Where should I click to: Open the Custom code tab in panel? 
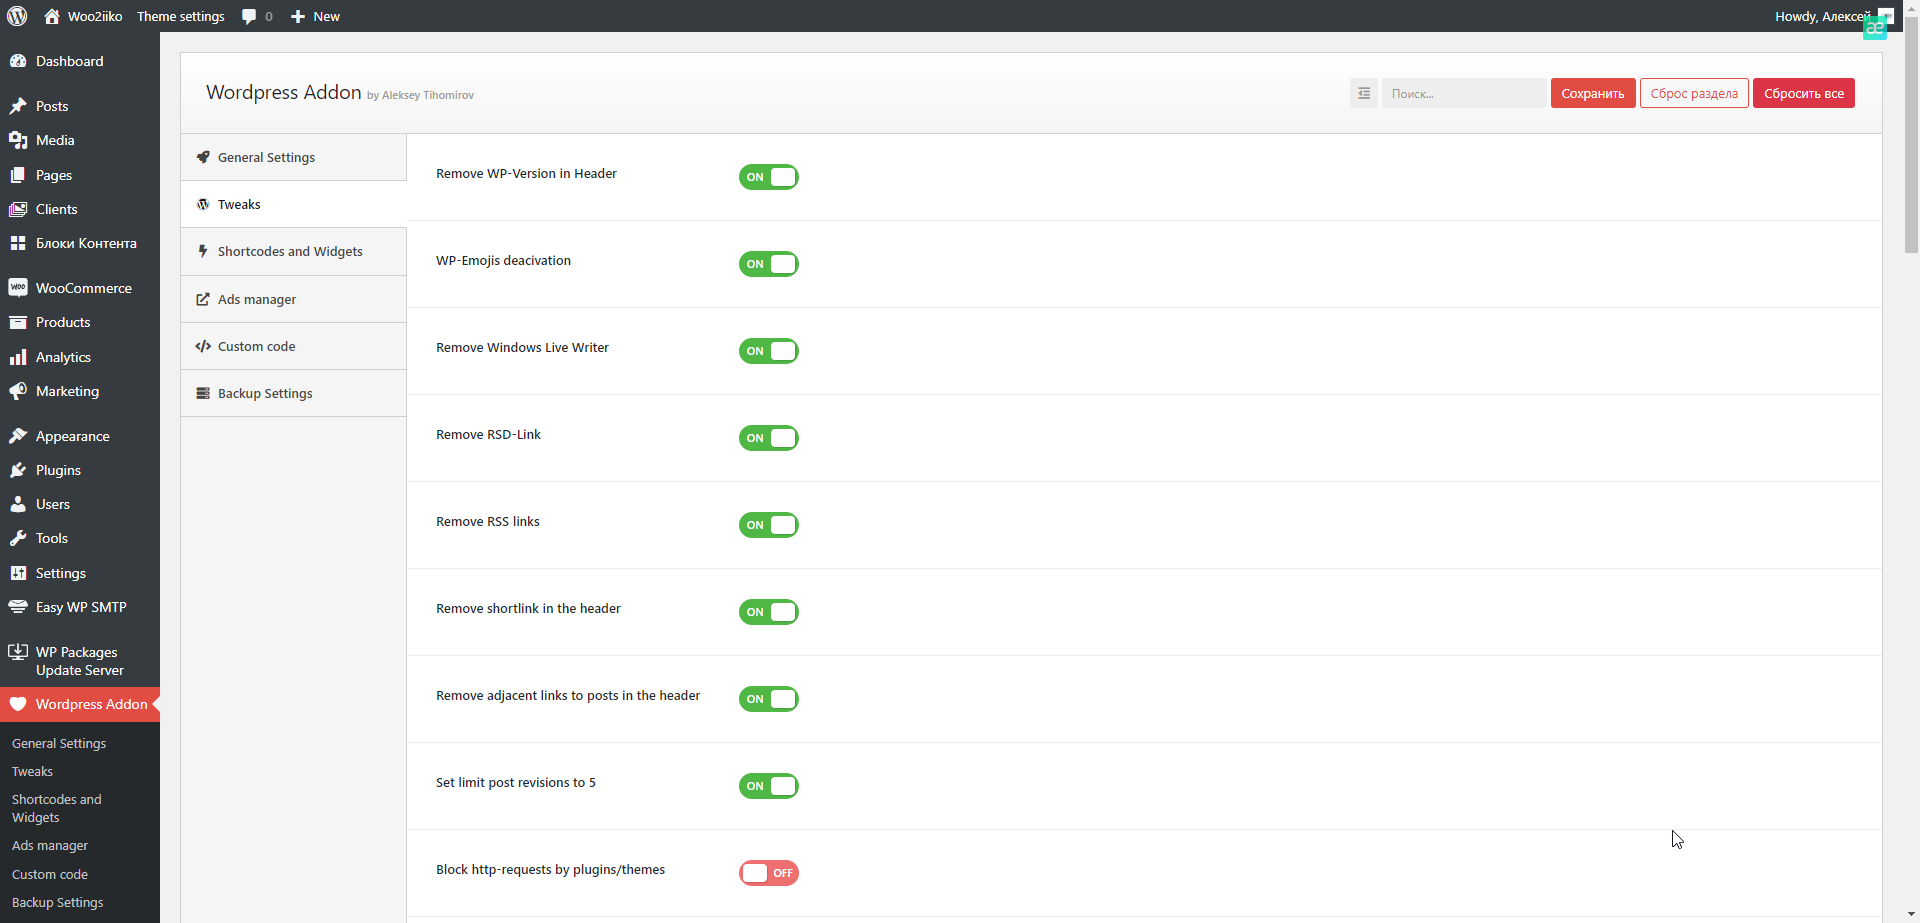click(293, 346)
